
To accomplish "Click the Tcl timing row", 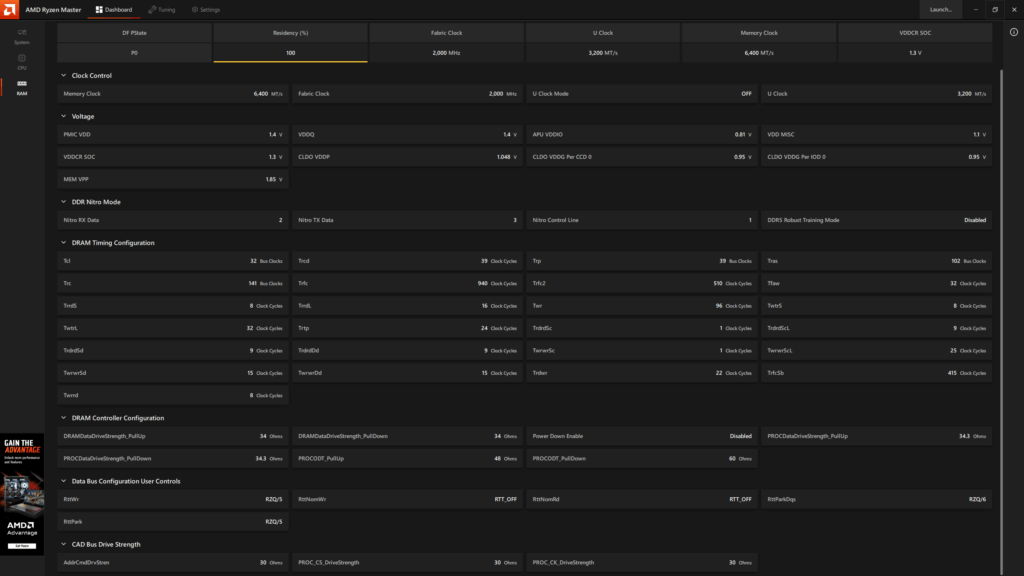I will 172,261.
